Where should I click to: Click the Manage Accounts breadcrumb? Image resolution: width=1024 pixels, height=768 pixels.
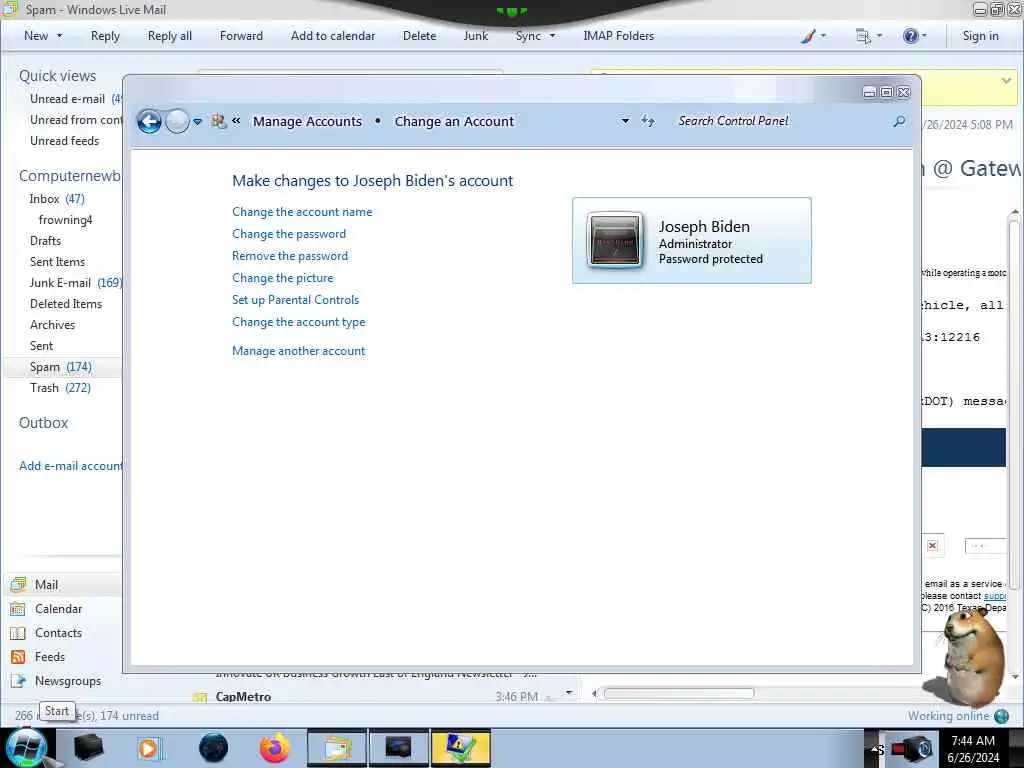(308, 121)
